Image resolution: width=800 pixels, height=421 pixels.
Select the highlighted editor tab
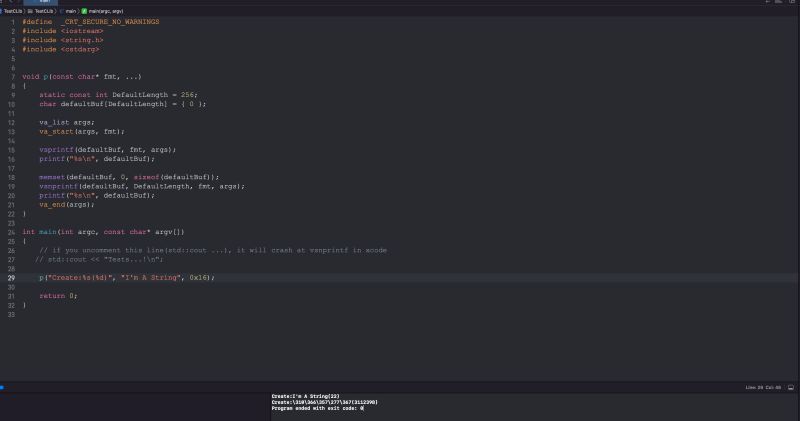(40, 2)
